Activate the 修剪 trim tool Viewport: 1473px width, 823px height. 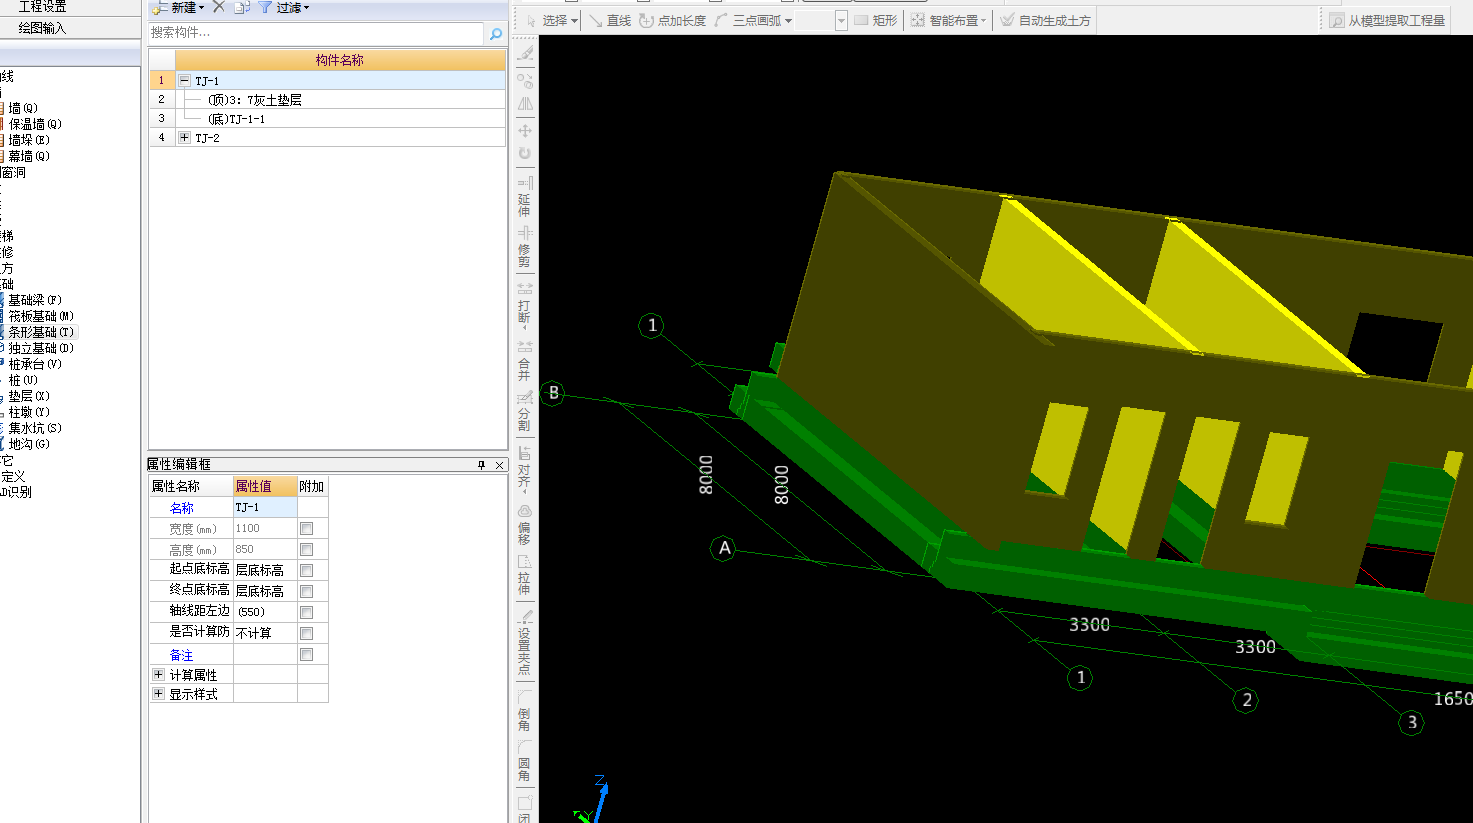pos(525,247)
